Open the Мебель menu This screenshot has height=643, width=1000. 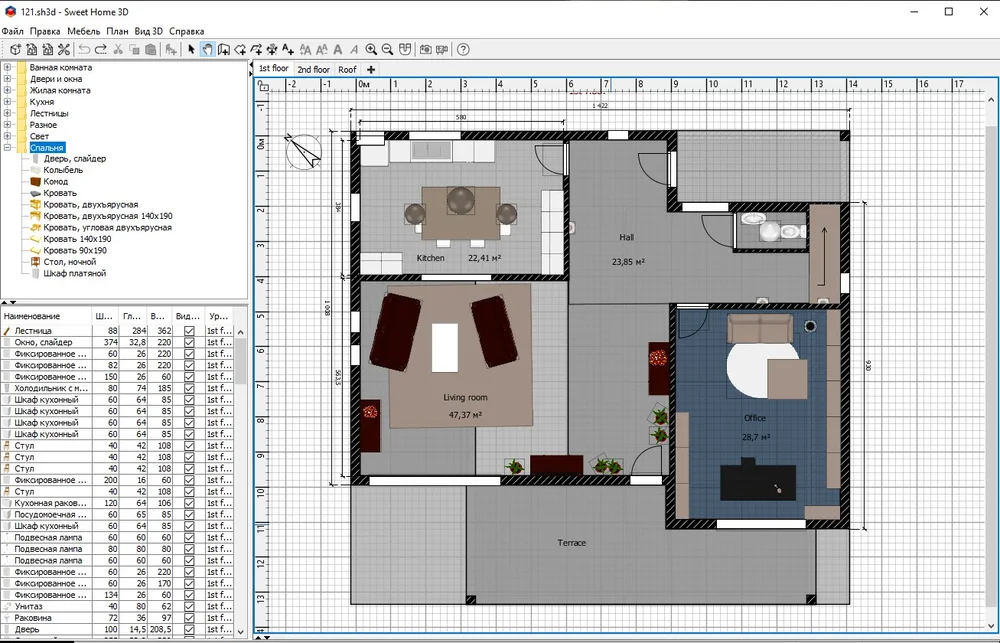(x=83, y=31)
